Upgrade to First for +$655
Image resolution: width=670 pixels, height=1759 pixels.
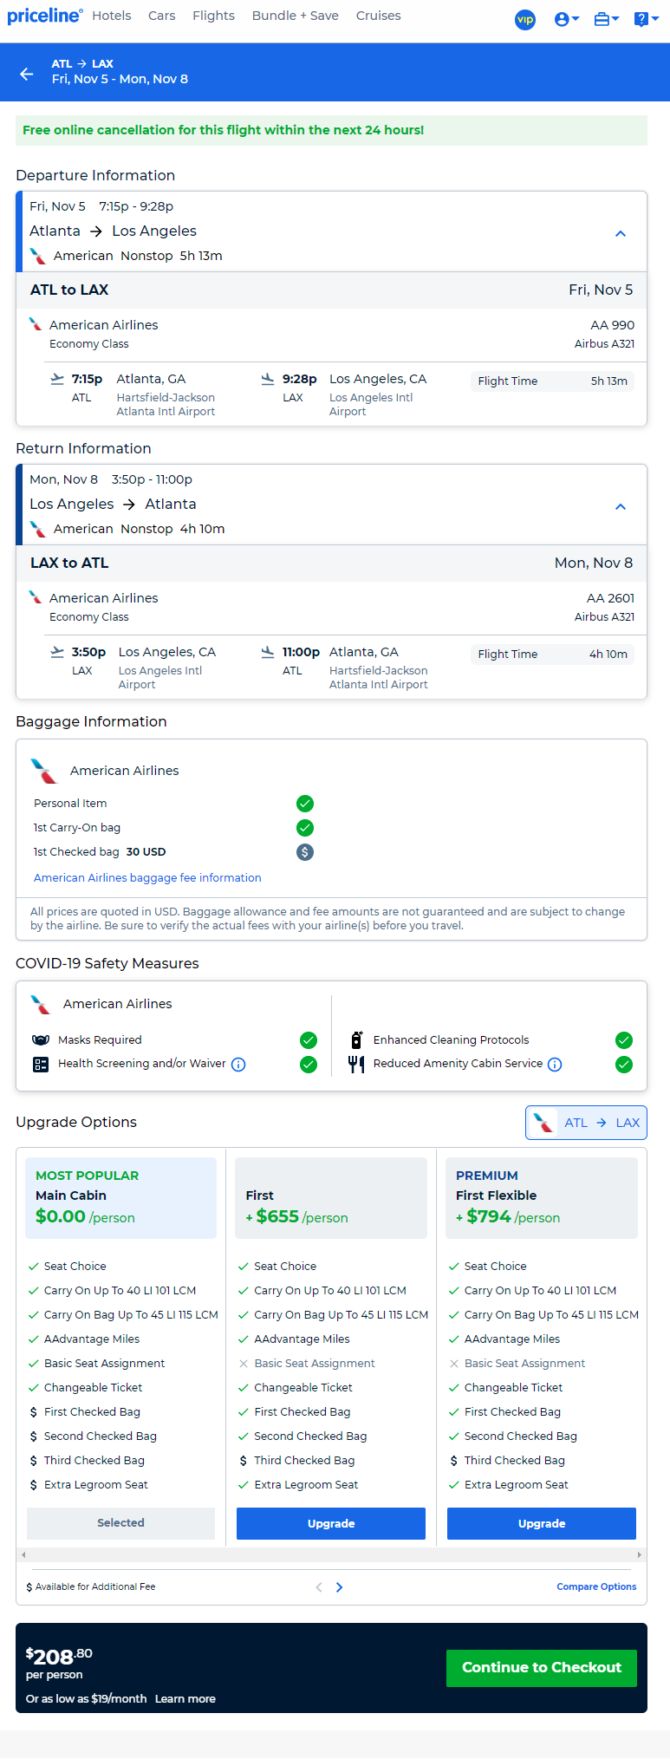[331, 1523]
